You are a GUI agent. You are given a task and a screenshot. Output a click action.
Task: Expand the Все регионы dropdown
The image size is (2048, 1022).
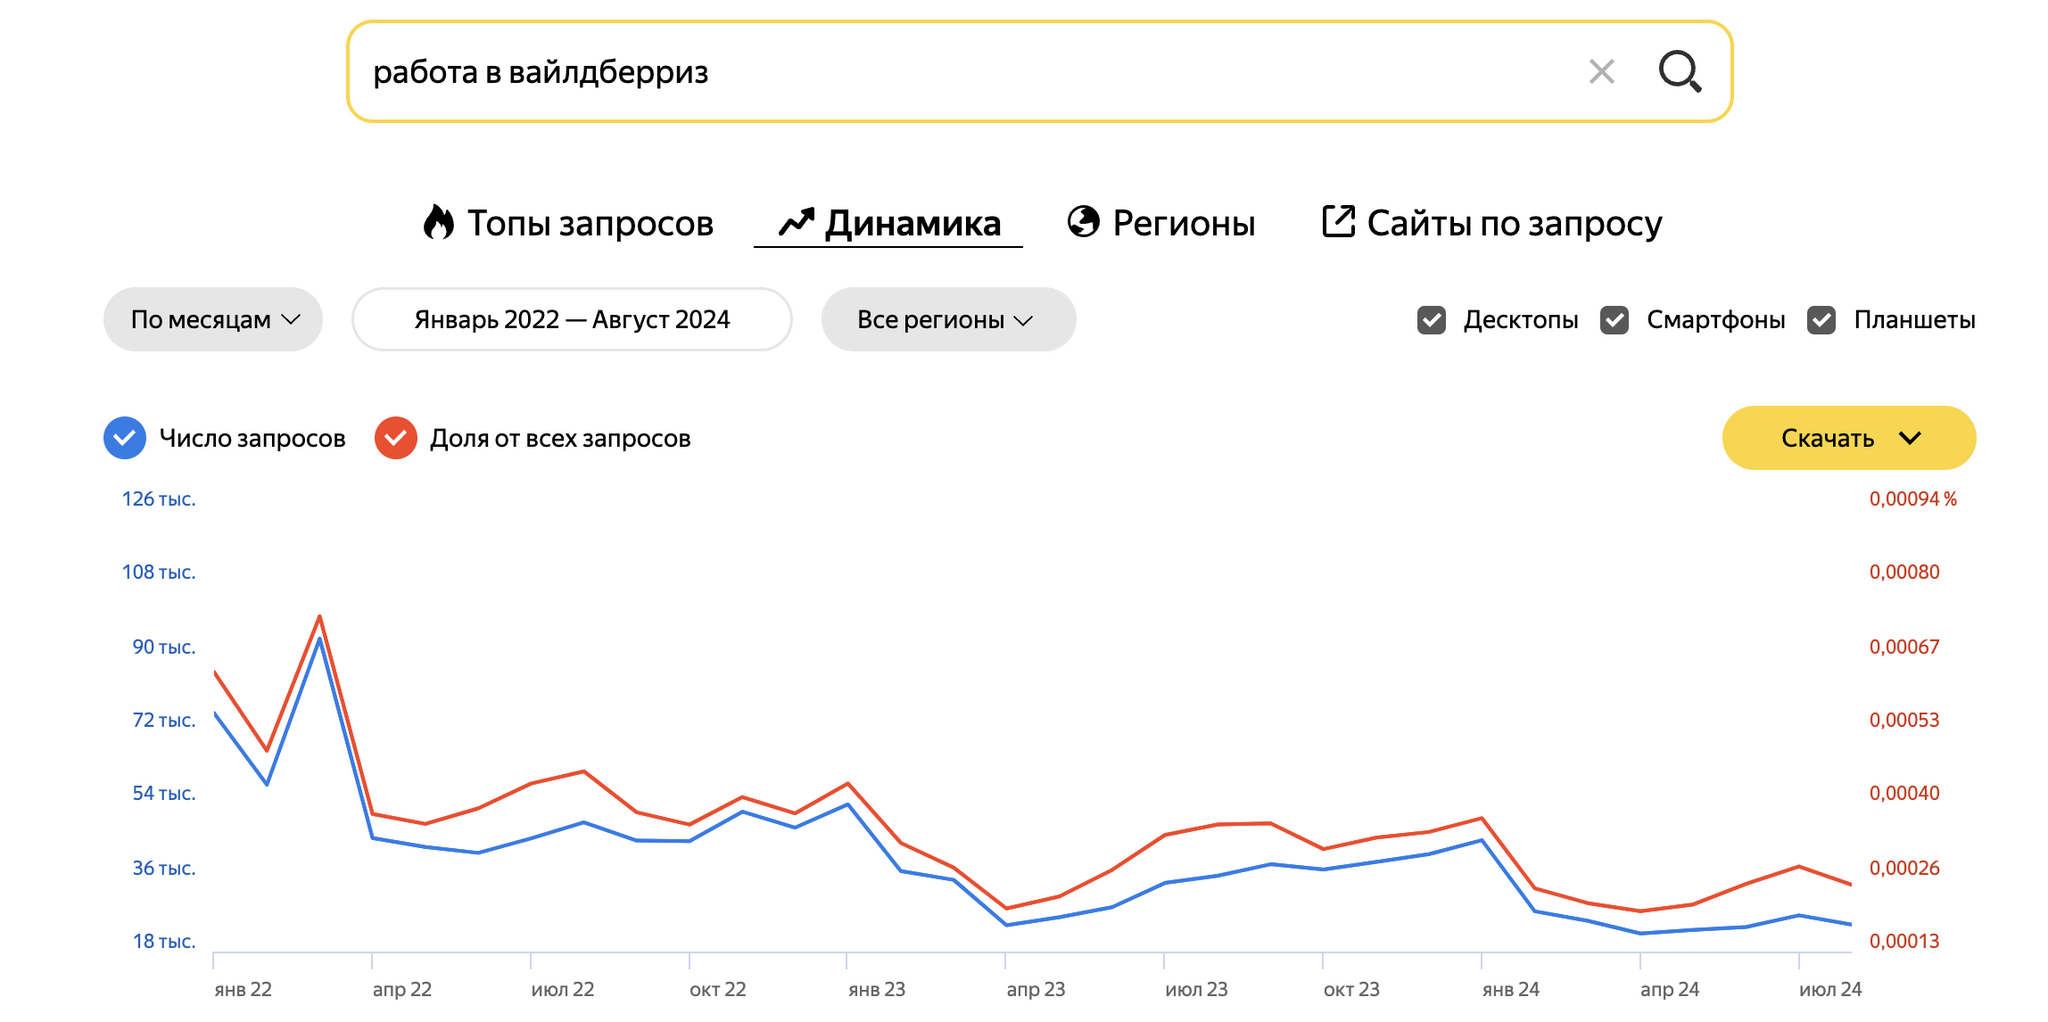tap(947, 320)
